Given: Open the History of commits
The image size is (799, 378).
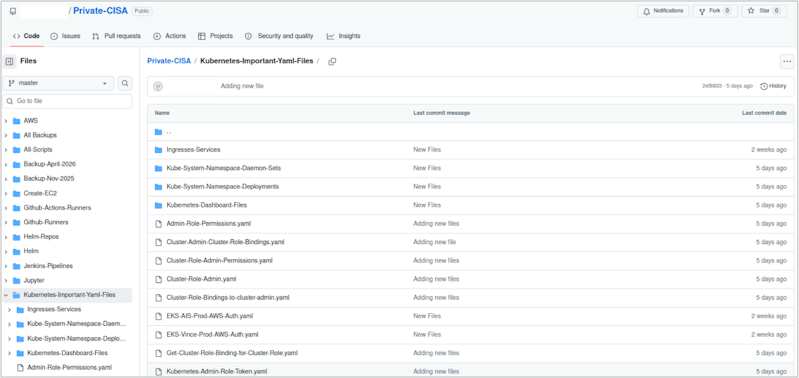Looking at the screenshot, I should pyautogui.click(x=773, y=86).
